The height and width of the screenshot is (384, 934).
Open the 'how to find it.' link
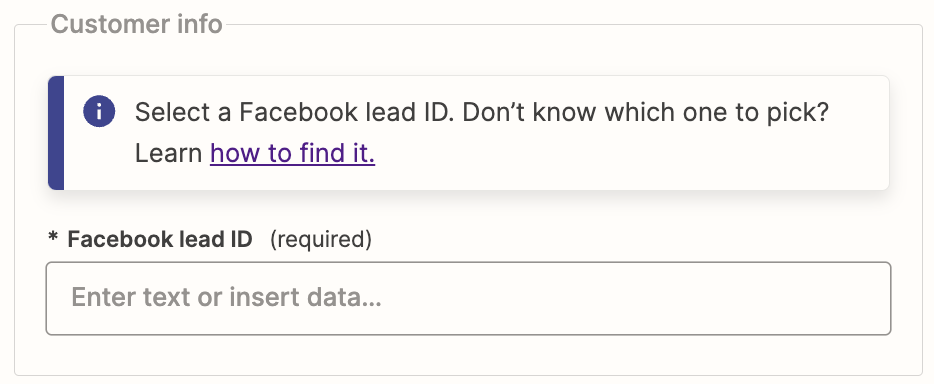(292, 153)
